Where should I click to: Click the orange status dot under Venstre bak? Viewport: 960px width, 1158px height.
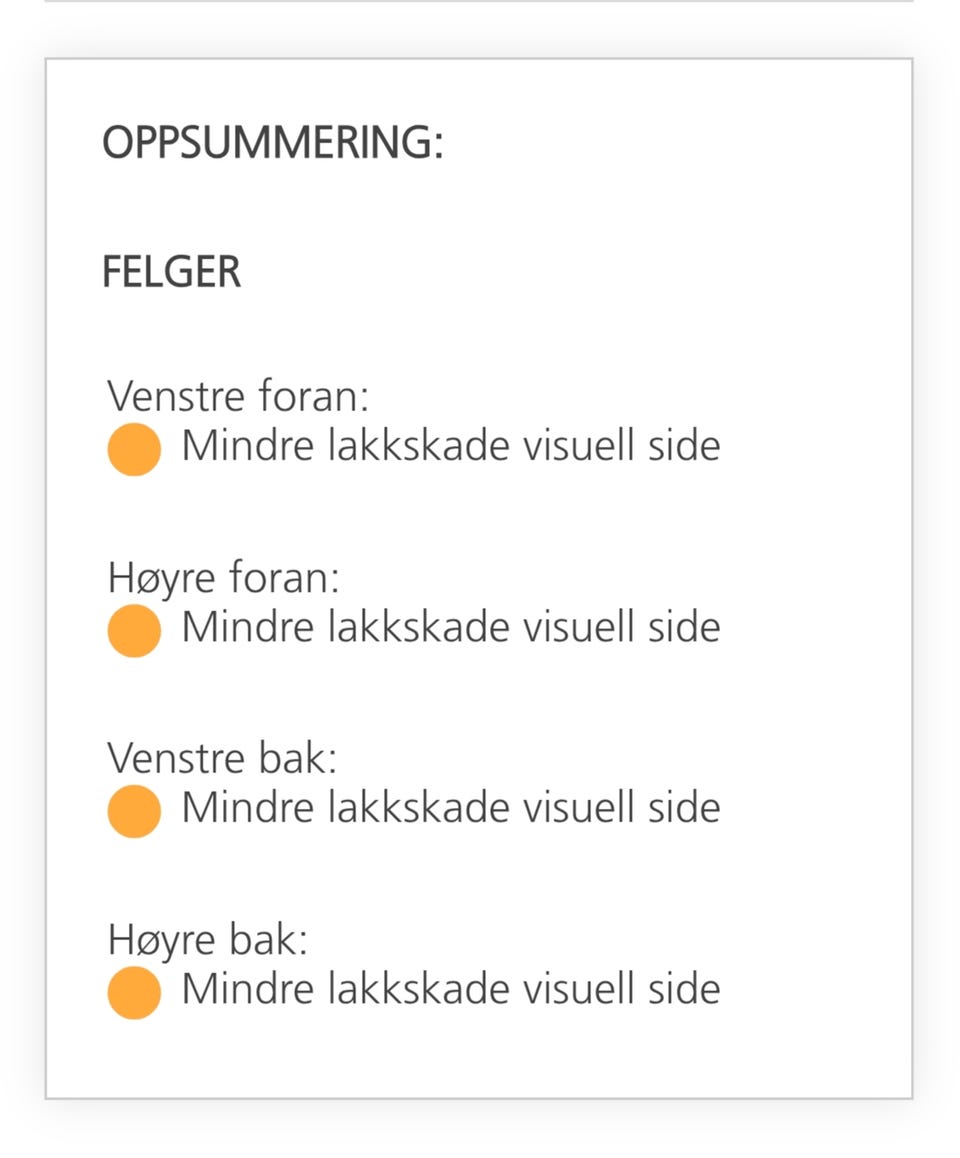134,810
